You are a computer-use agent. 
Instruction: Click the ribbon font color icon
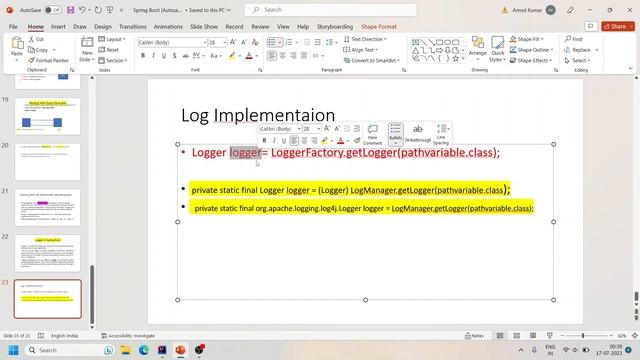click(249, 56)
